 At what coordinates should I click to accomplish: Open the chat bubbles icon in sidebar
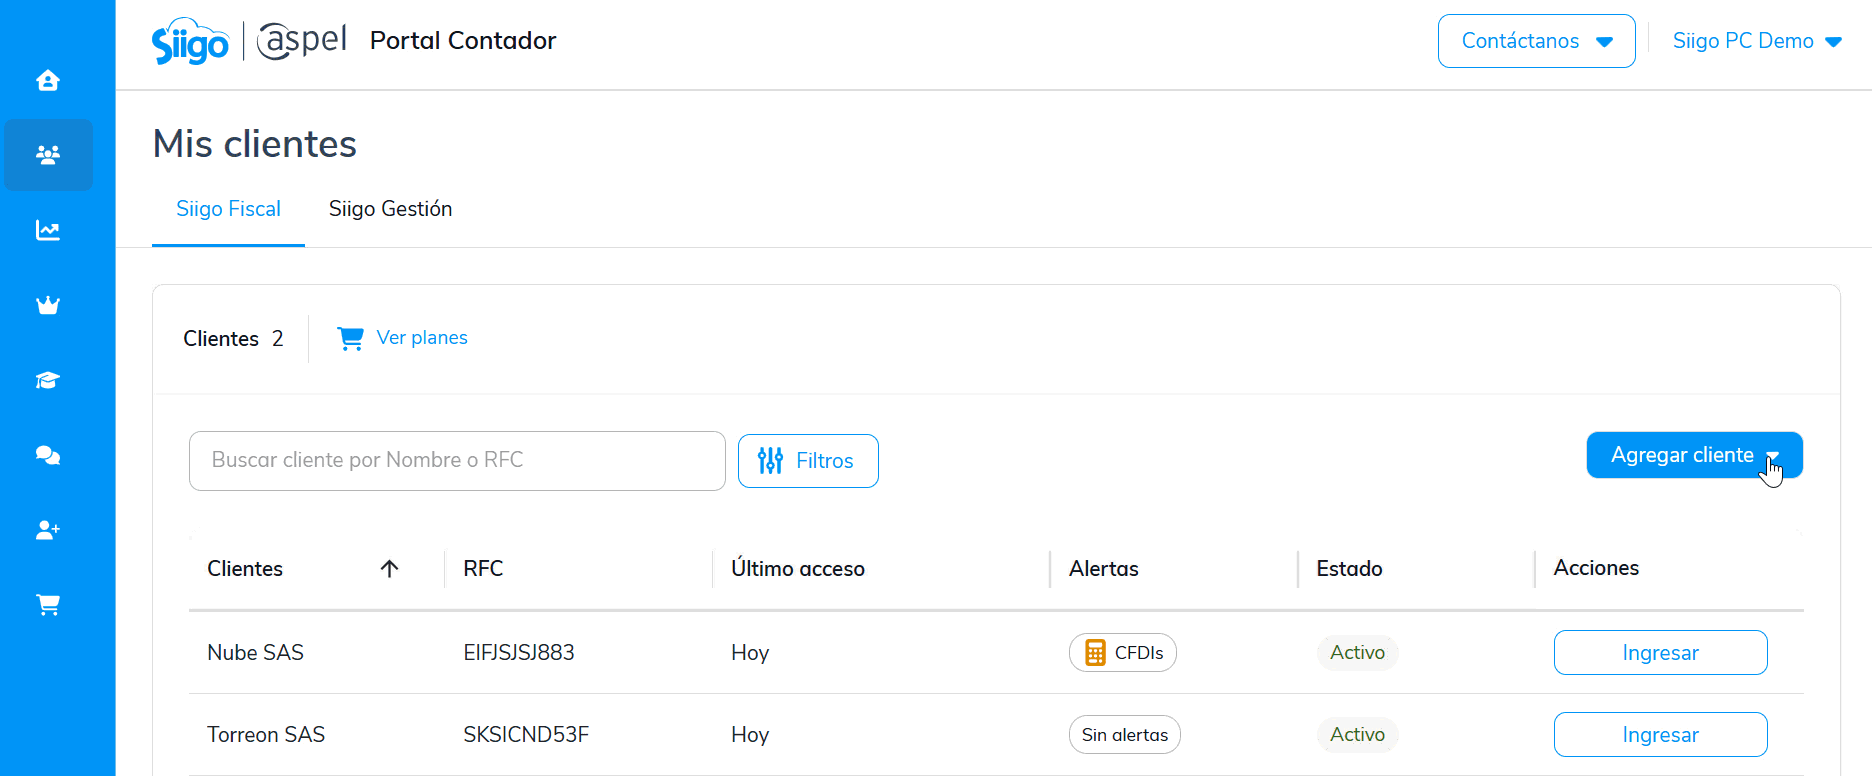[x=48, y=455]
